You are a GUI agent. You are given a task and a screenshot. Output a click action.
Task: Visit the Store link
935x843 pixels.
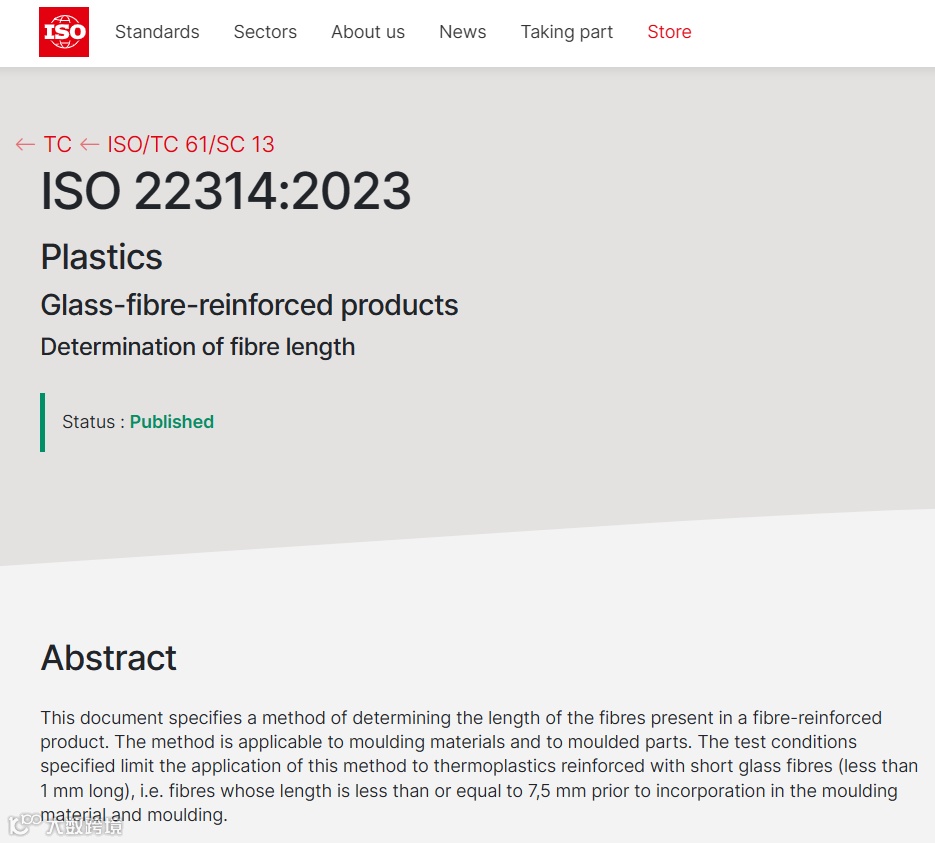[x=669, y=32]
